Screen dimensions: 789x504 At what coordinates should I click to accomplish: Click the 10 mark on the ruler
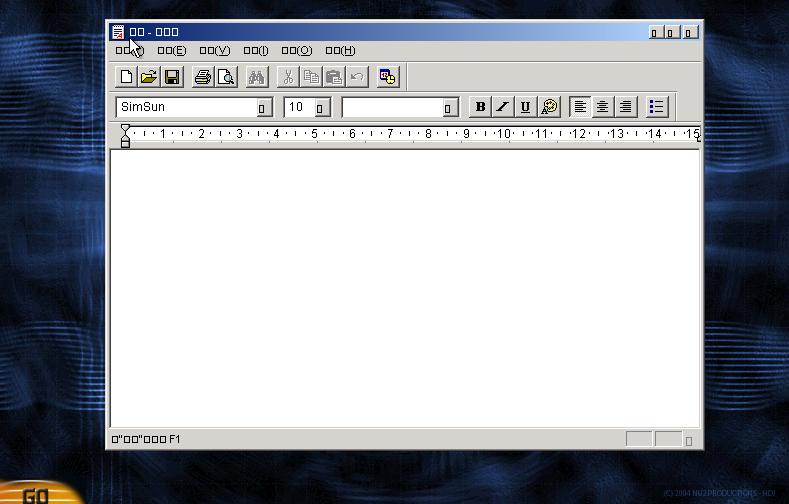pos(503,134)
